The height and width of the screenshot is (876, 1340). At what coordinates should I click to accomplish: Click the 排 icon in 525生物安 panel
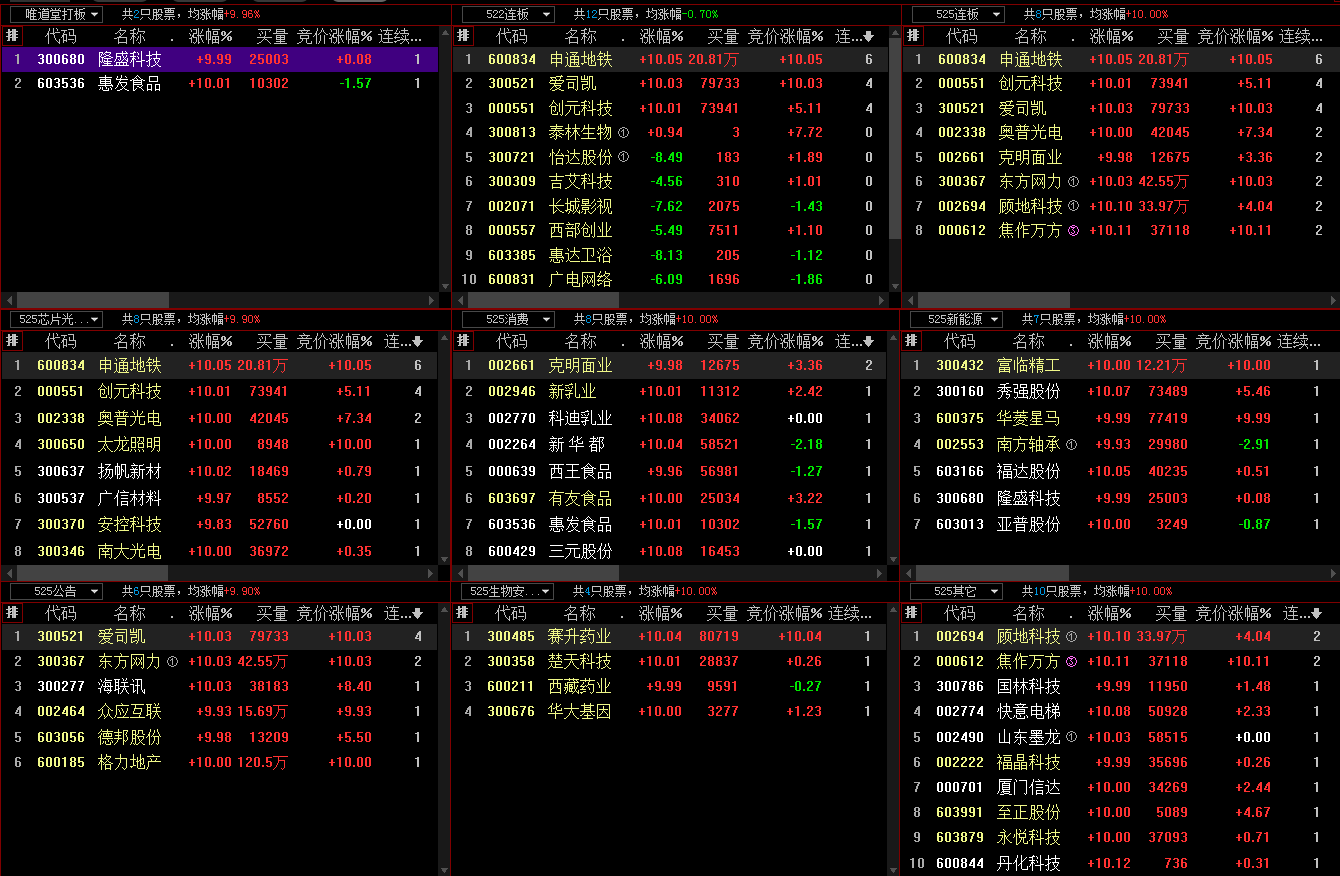tap(463, 612)
